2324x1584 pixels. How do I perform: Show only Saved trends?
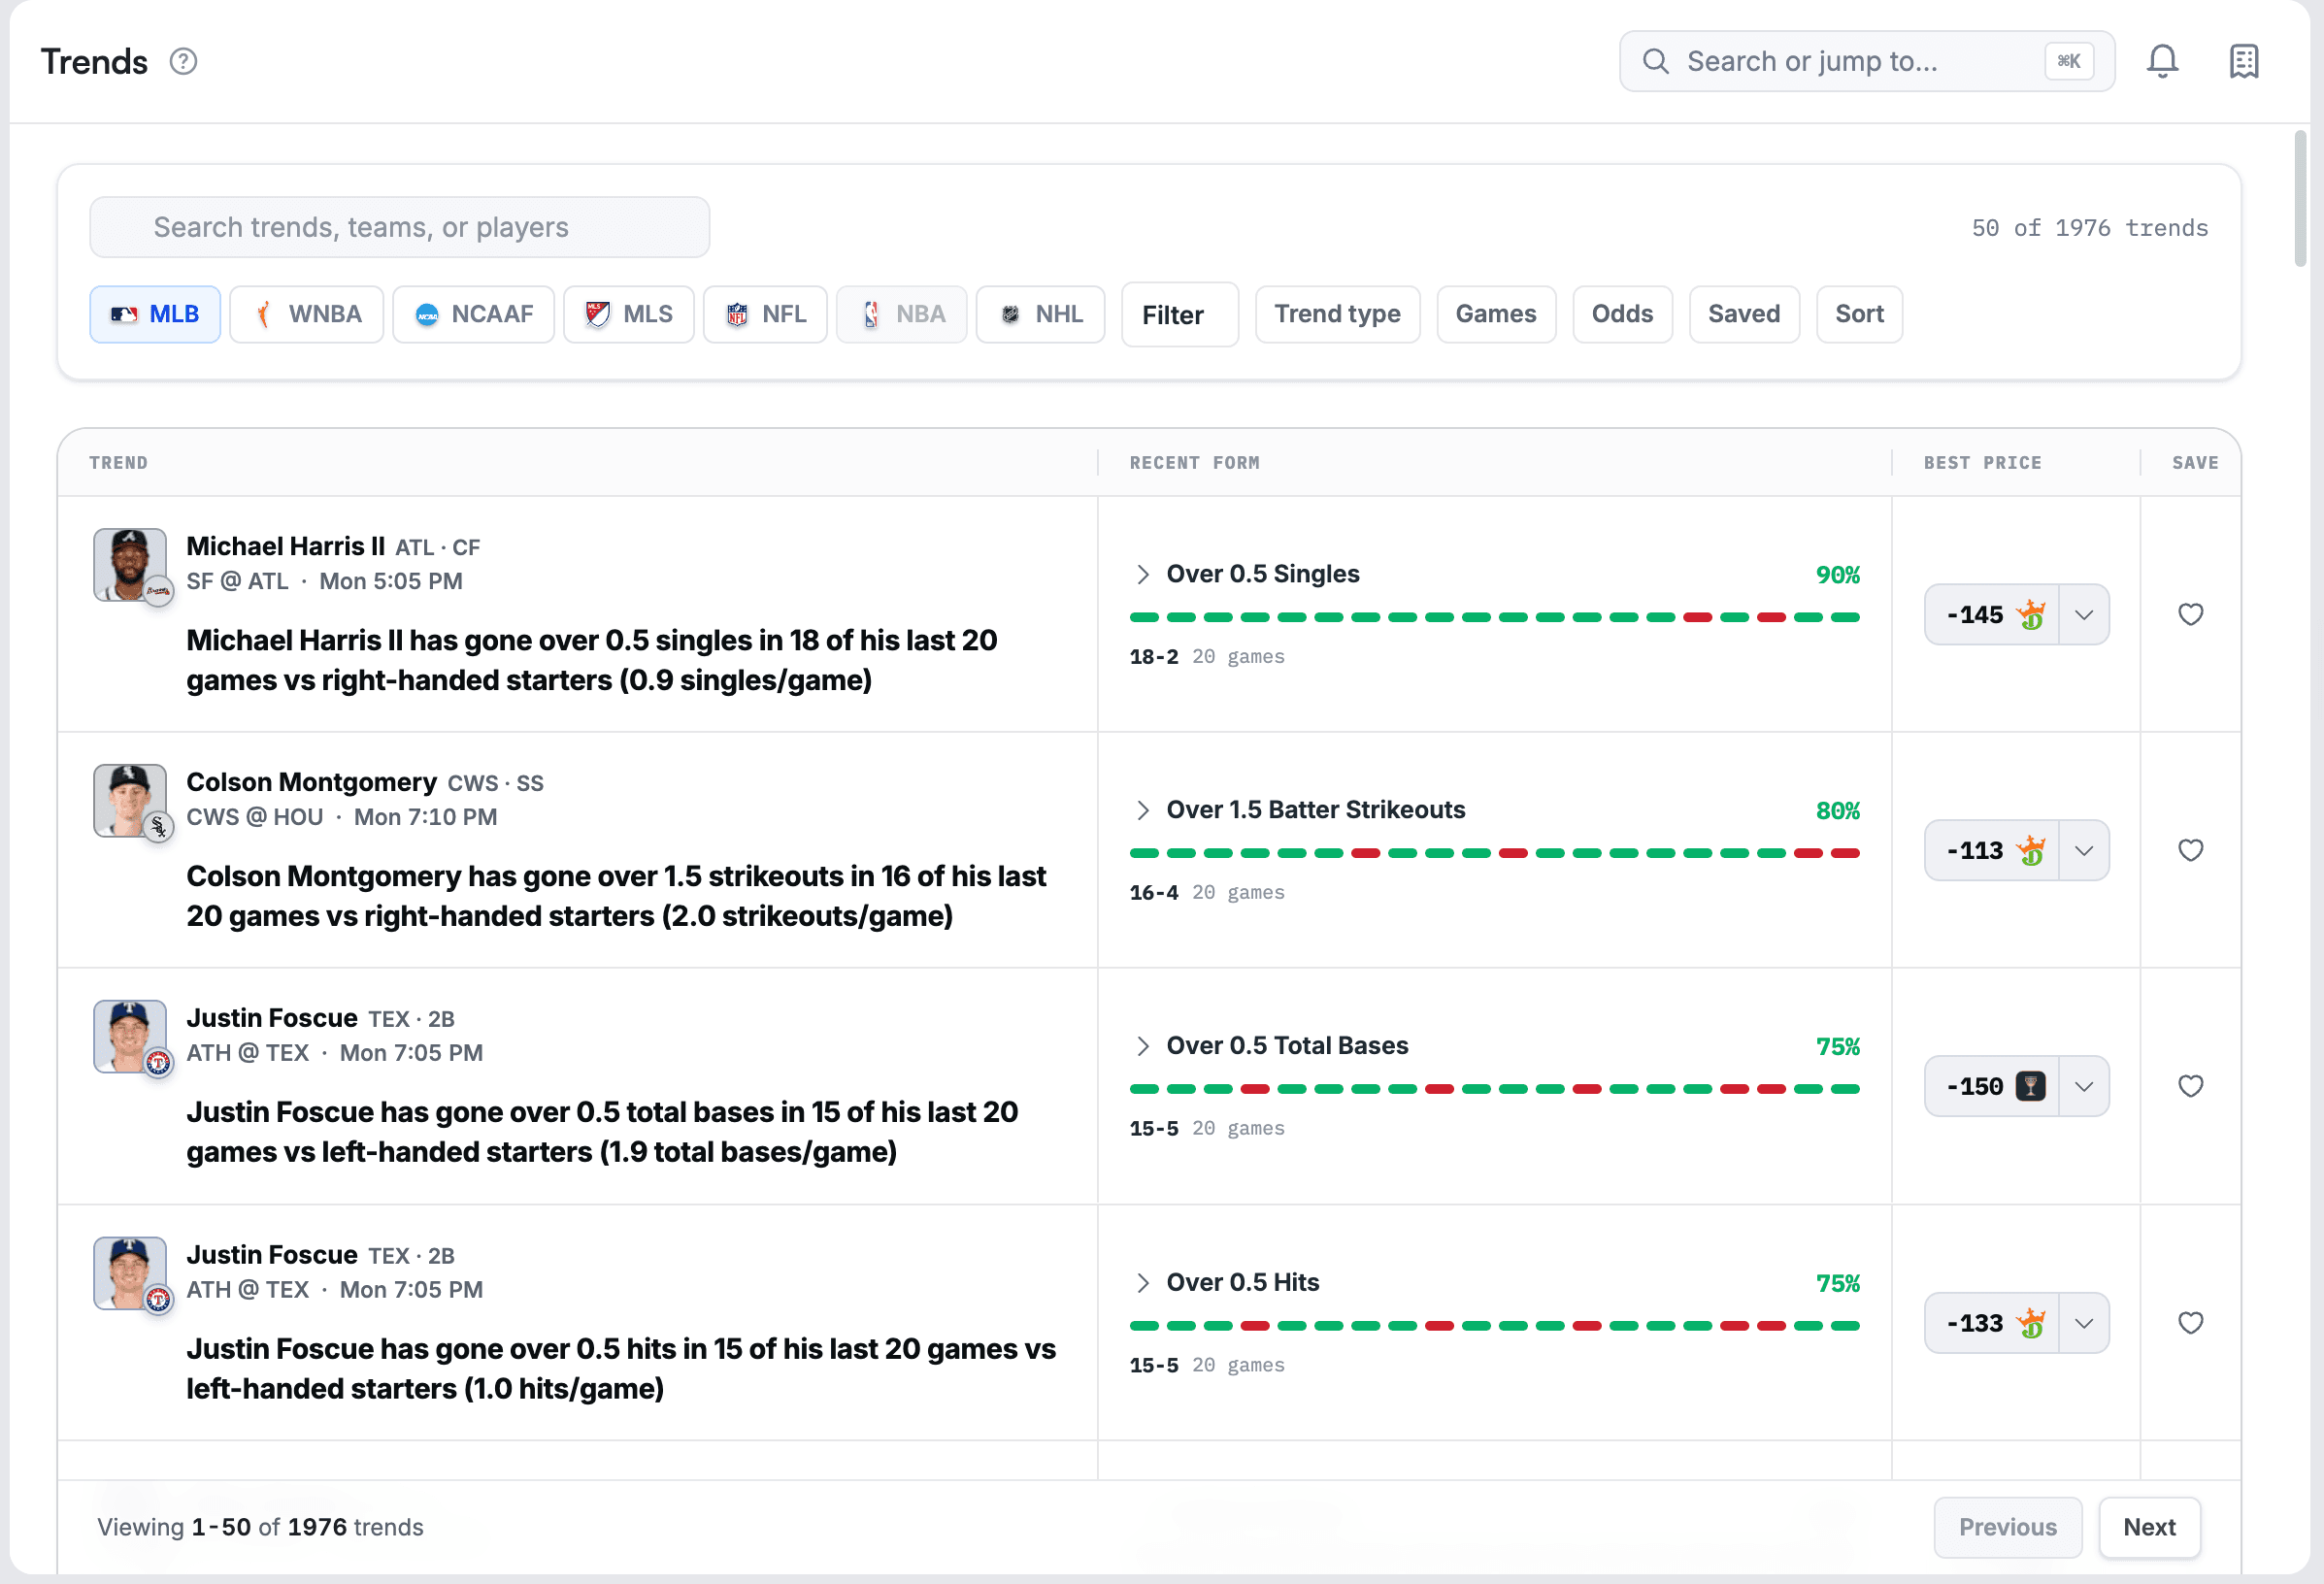1744,314
